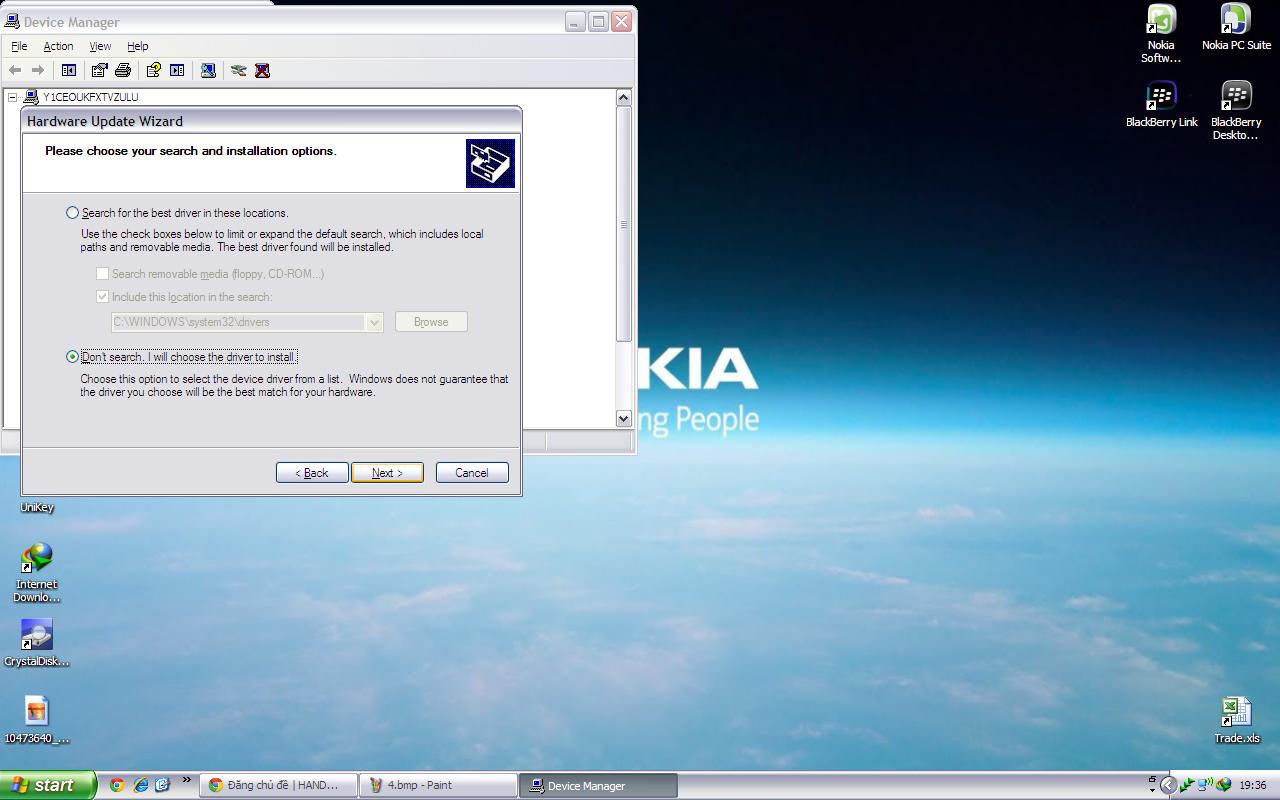Open the Action menu

click(x=58, y=46)
